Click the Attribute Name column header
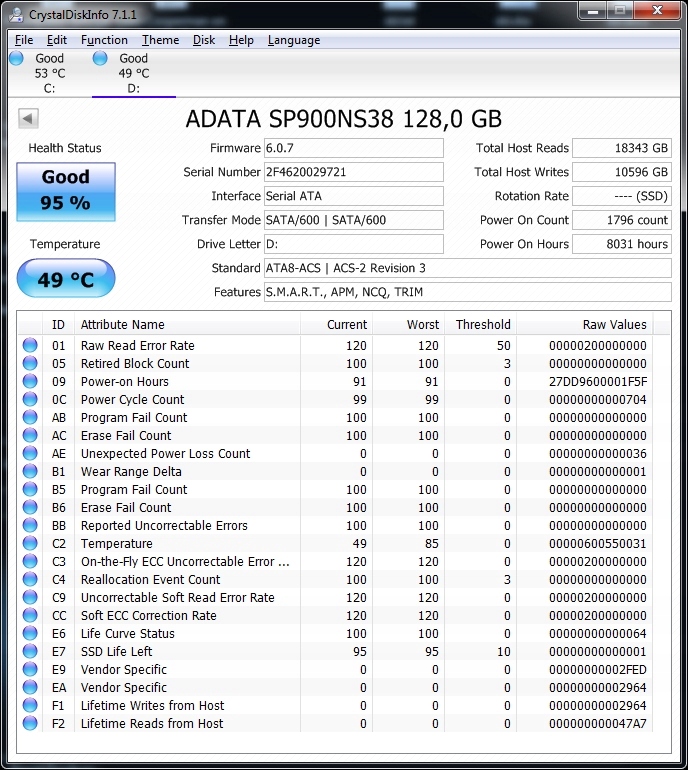The width and height of the screenshot is (688, 770). [x=187, y=325]
